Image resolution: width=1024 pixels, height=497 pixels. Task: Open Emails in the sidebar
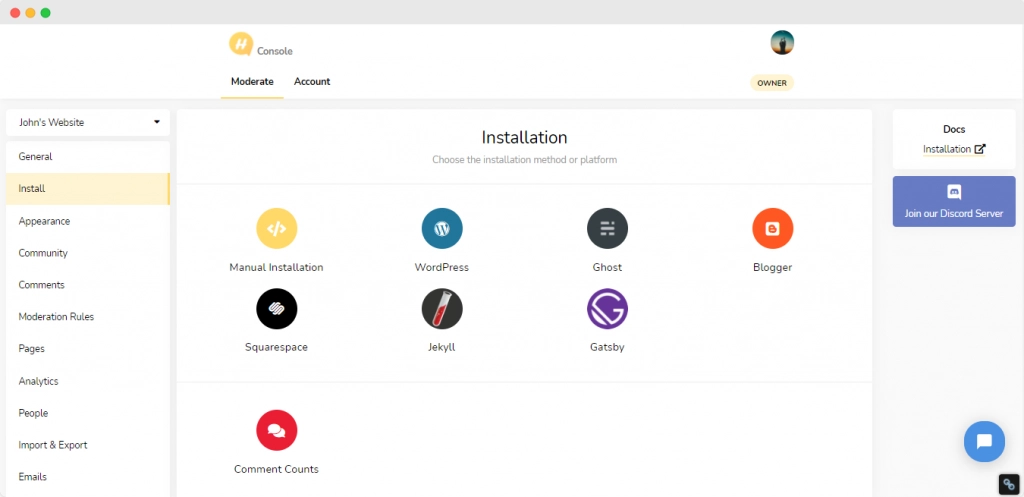[x=88, y=477]
